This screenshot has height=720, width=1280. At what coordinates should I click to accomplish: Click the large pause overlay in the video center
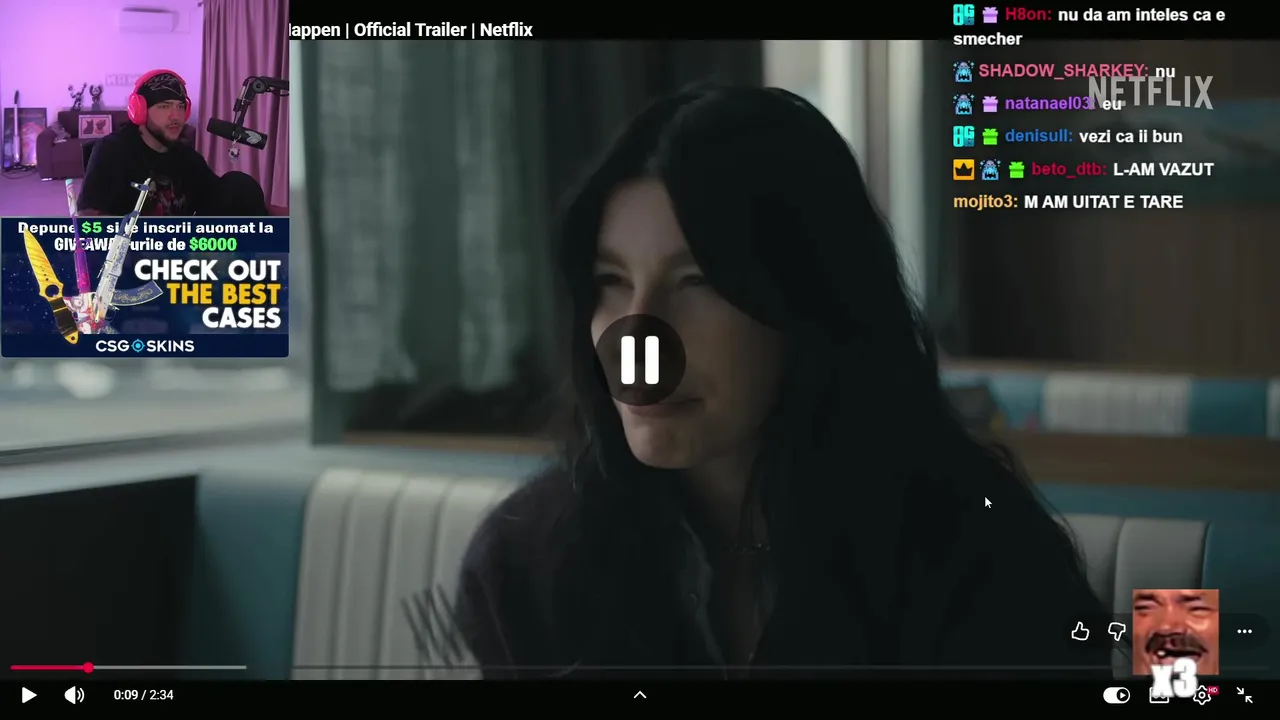640,360
